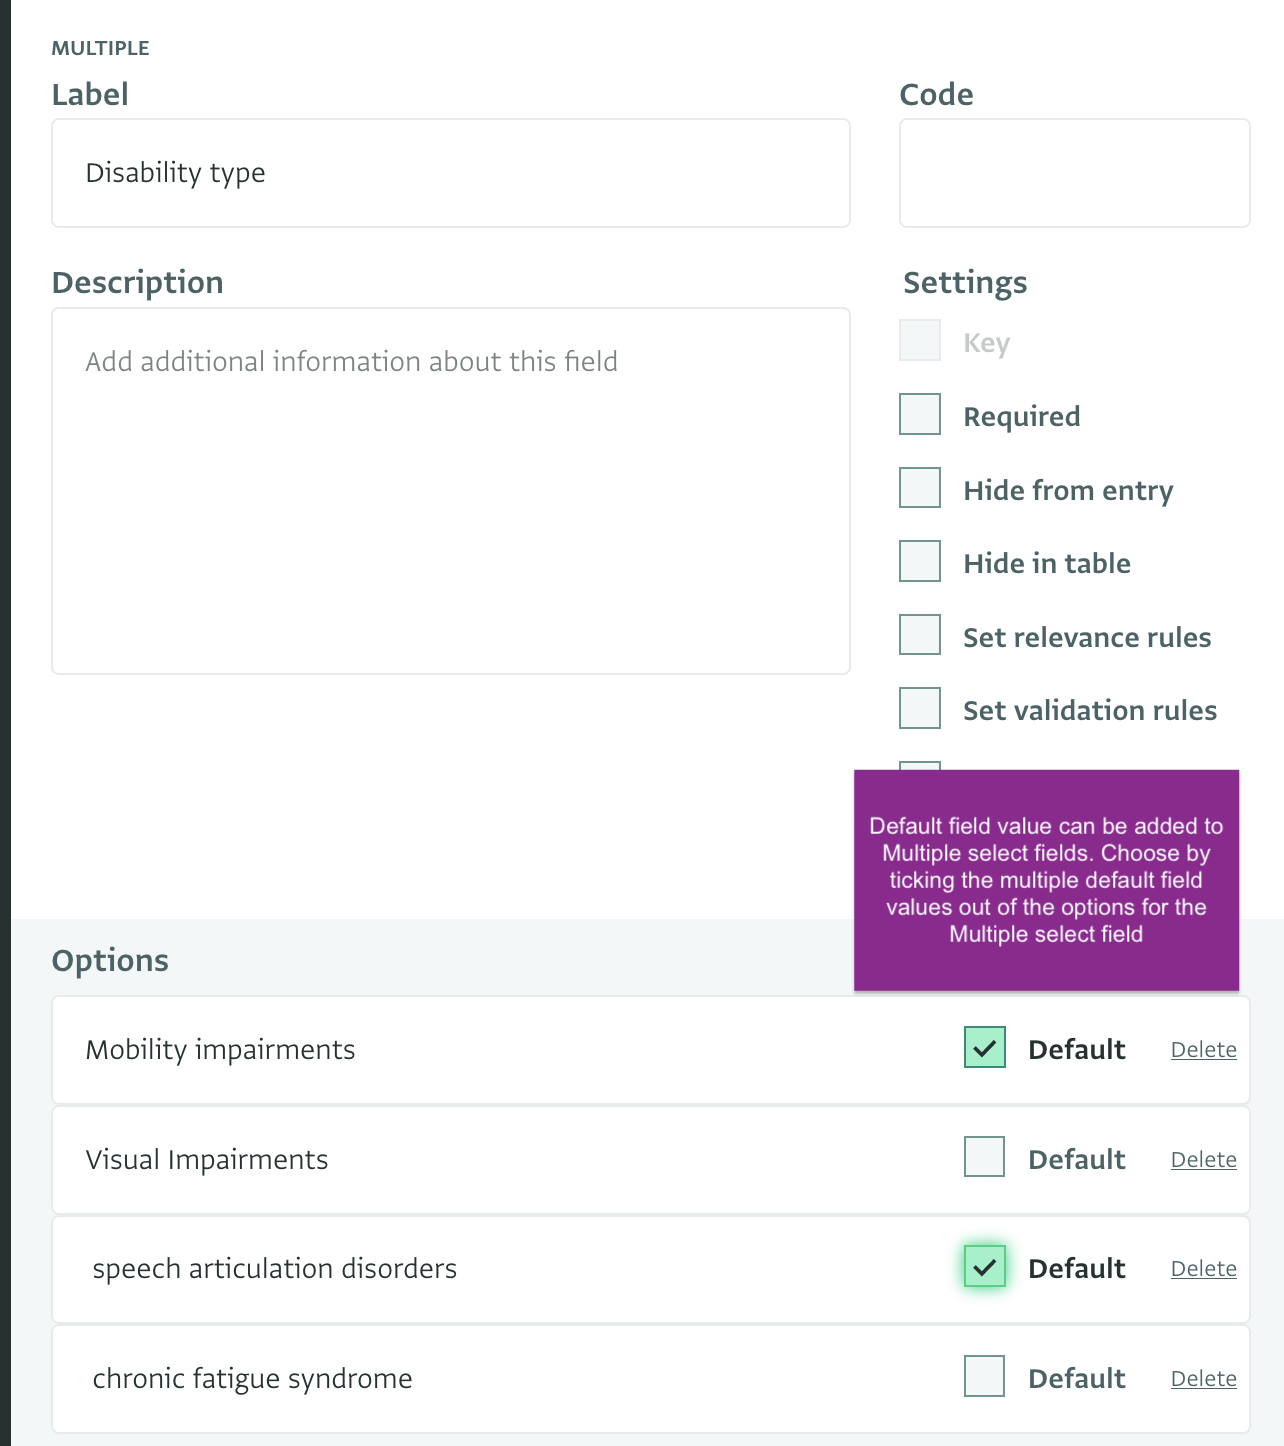Viewport: 1284px width, 1446px height.
Task: Dismiss the purple default values tooltip
Action: 1046,880
